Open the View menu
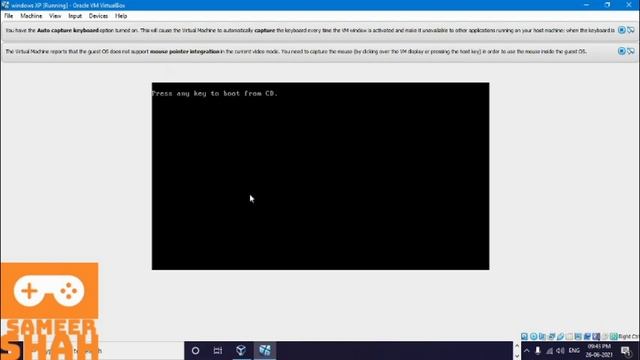Screen dimensions: 640x360 click(x=55, y=16)
